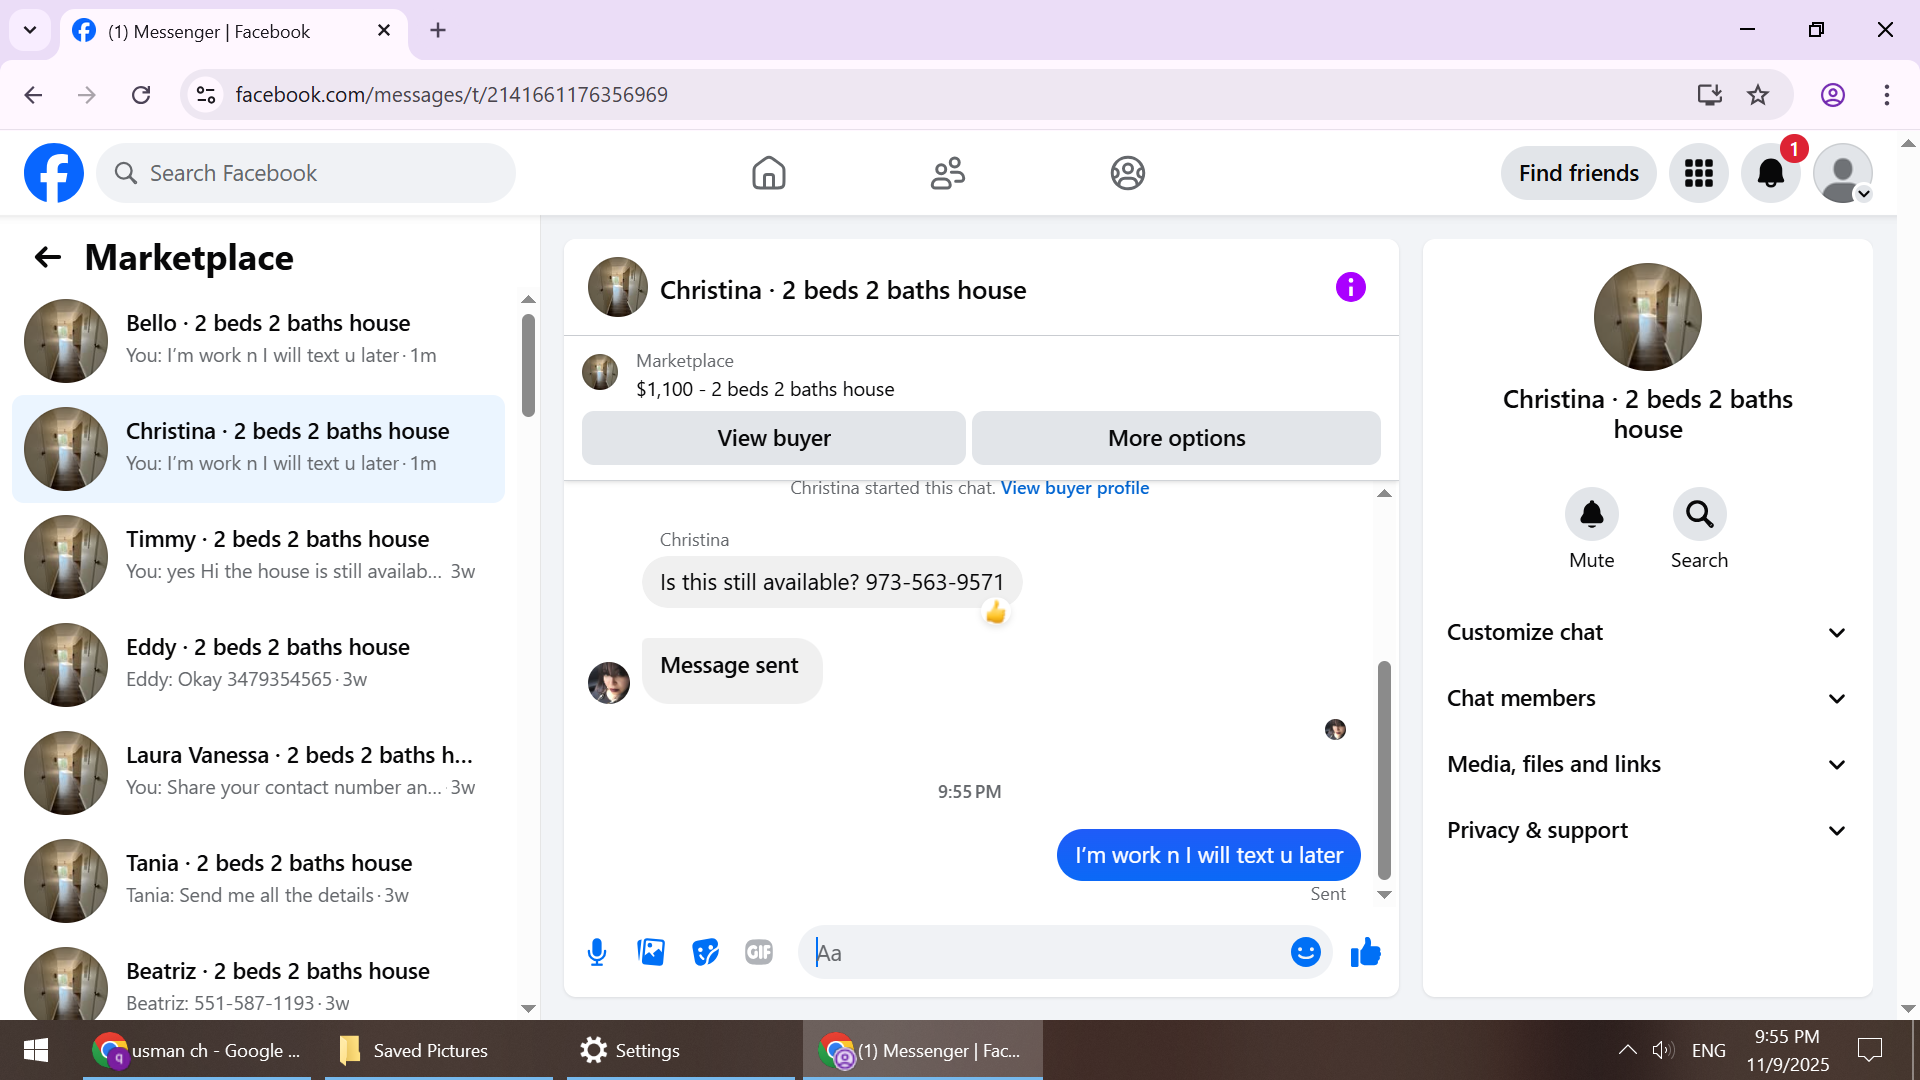Attach a photo using the image icon
1920x1080 pixels.
pos(651,953)
